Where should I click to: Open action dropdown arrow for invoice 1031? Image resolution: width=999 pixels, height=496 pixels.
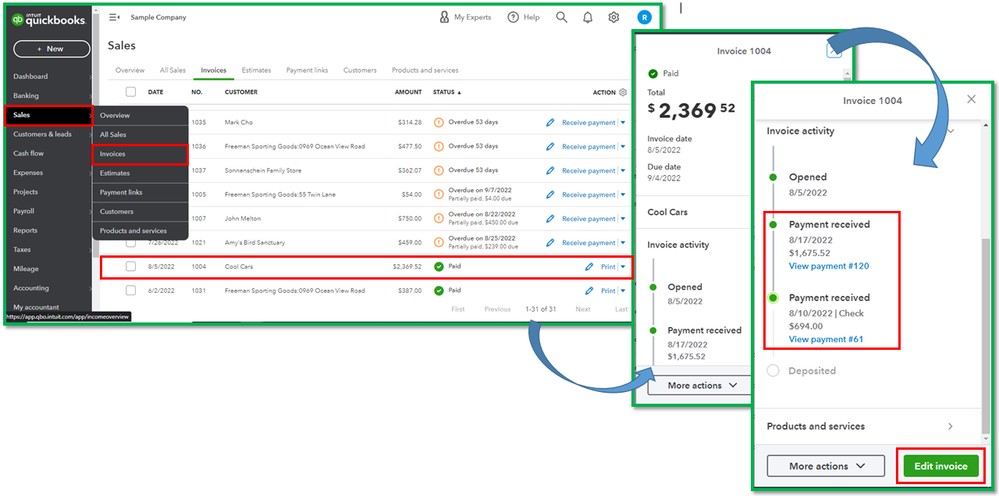click(x=622, y=290)
